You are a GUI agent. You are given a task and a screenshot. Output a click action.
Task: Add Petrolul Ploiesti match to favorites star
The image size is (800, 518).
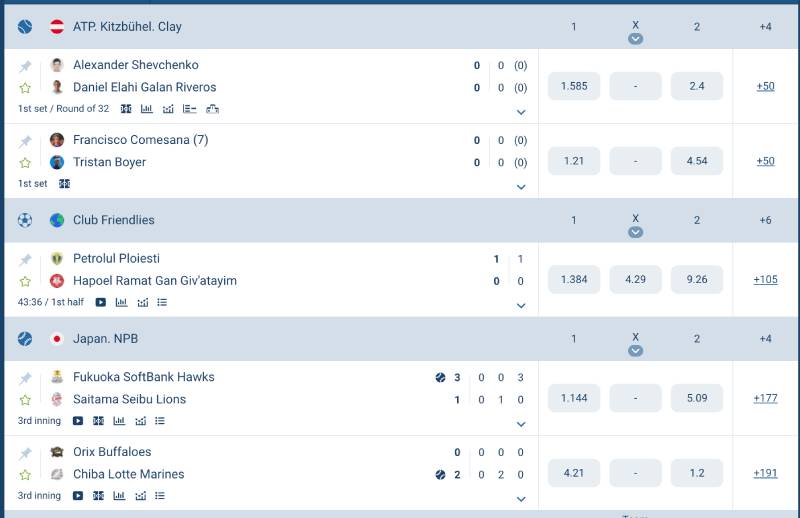[25, 281]
